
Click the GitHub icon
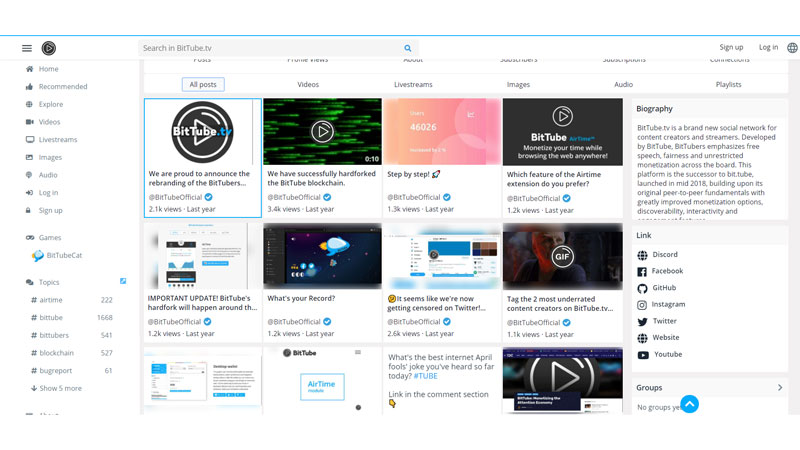click(642, 288)
